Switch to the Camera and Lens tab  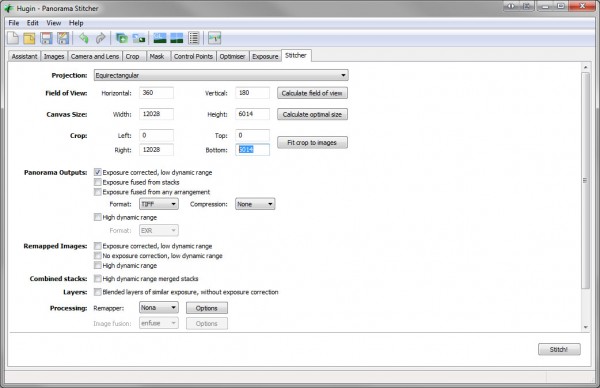(x=95, y=56)
